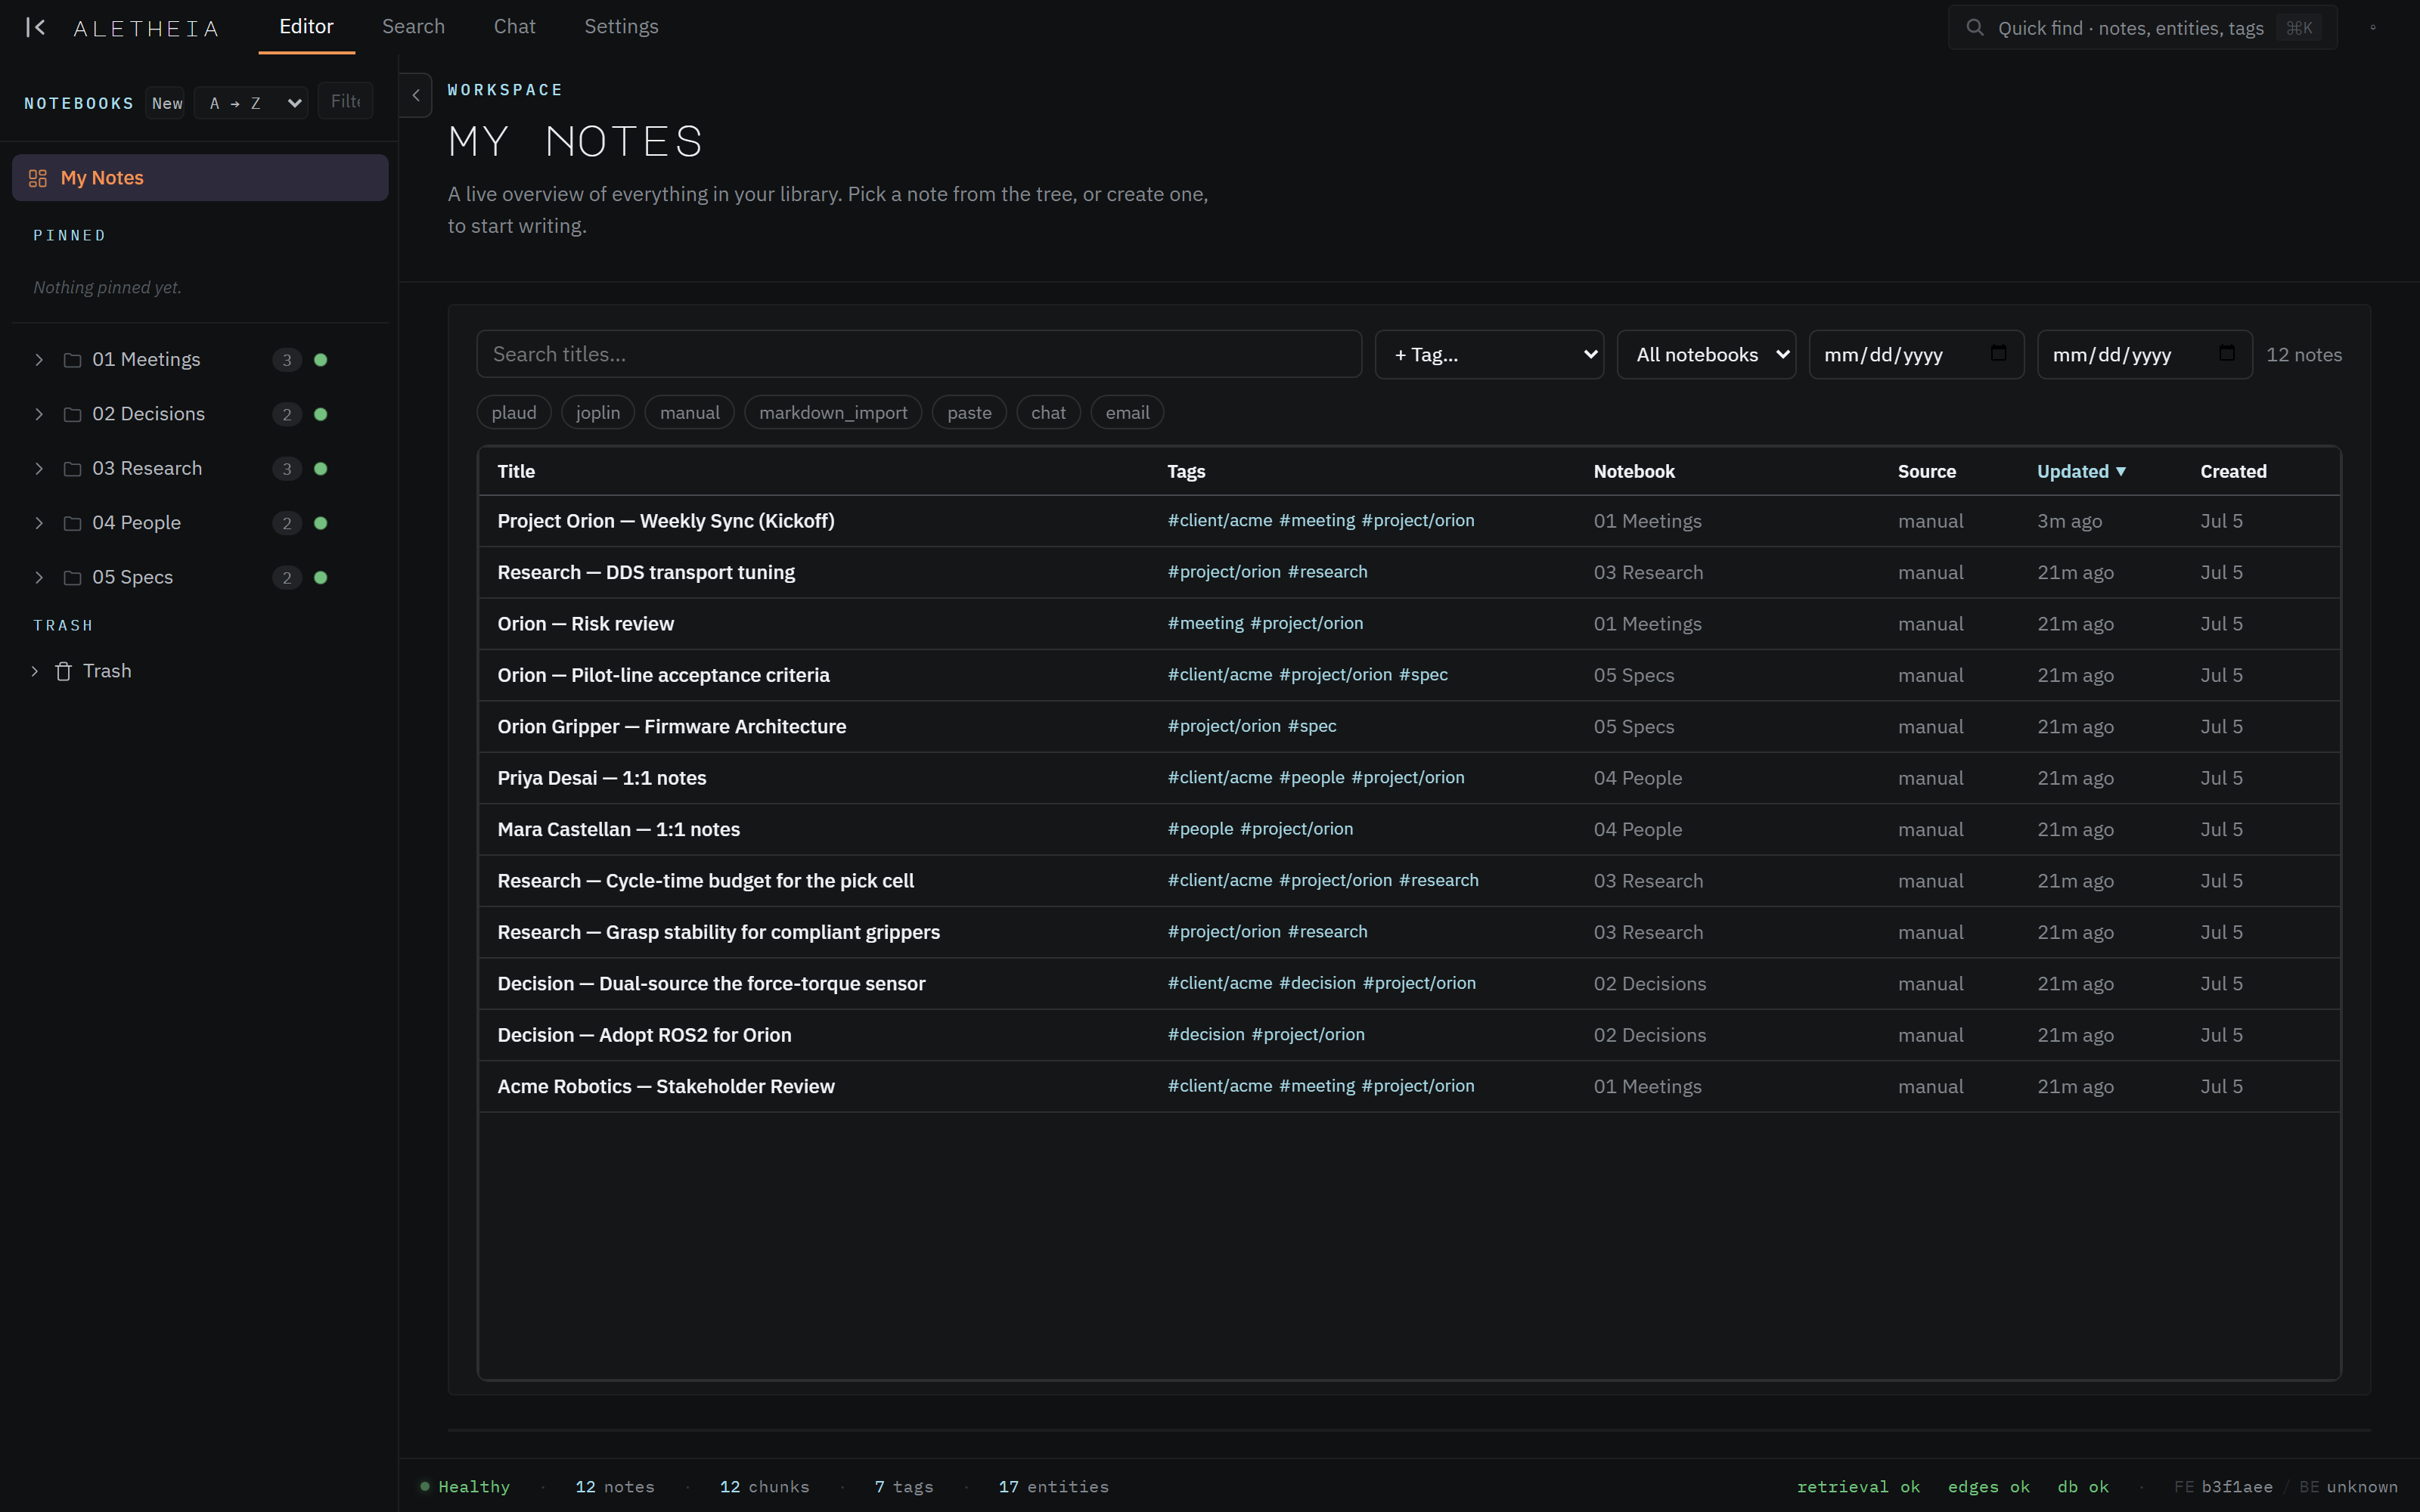Toggle the joplin source filter chip
The width and height of the screenshot is (2420, 1512).
tap(598, 413)
